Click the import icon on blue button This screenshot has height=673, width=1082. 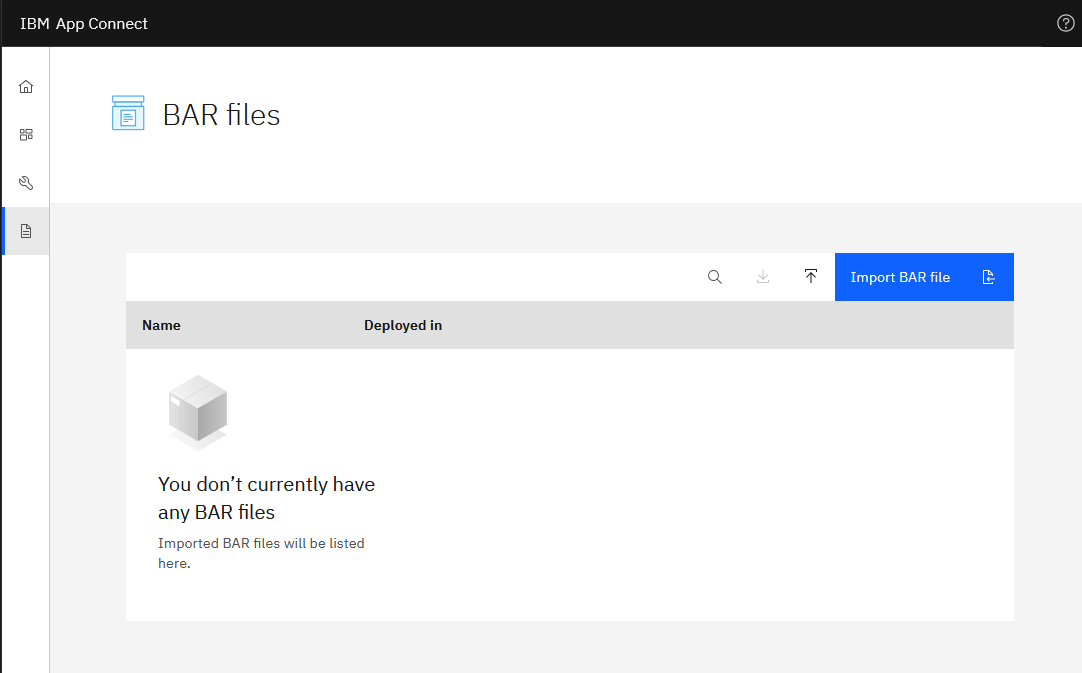[988, 277]
